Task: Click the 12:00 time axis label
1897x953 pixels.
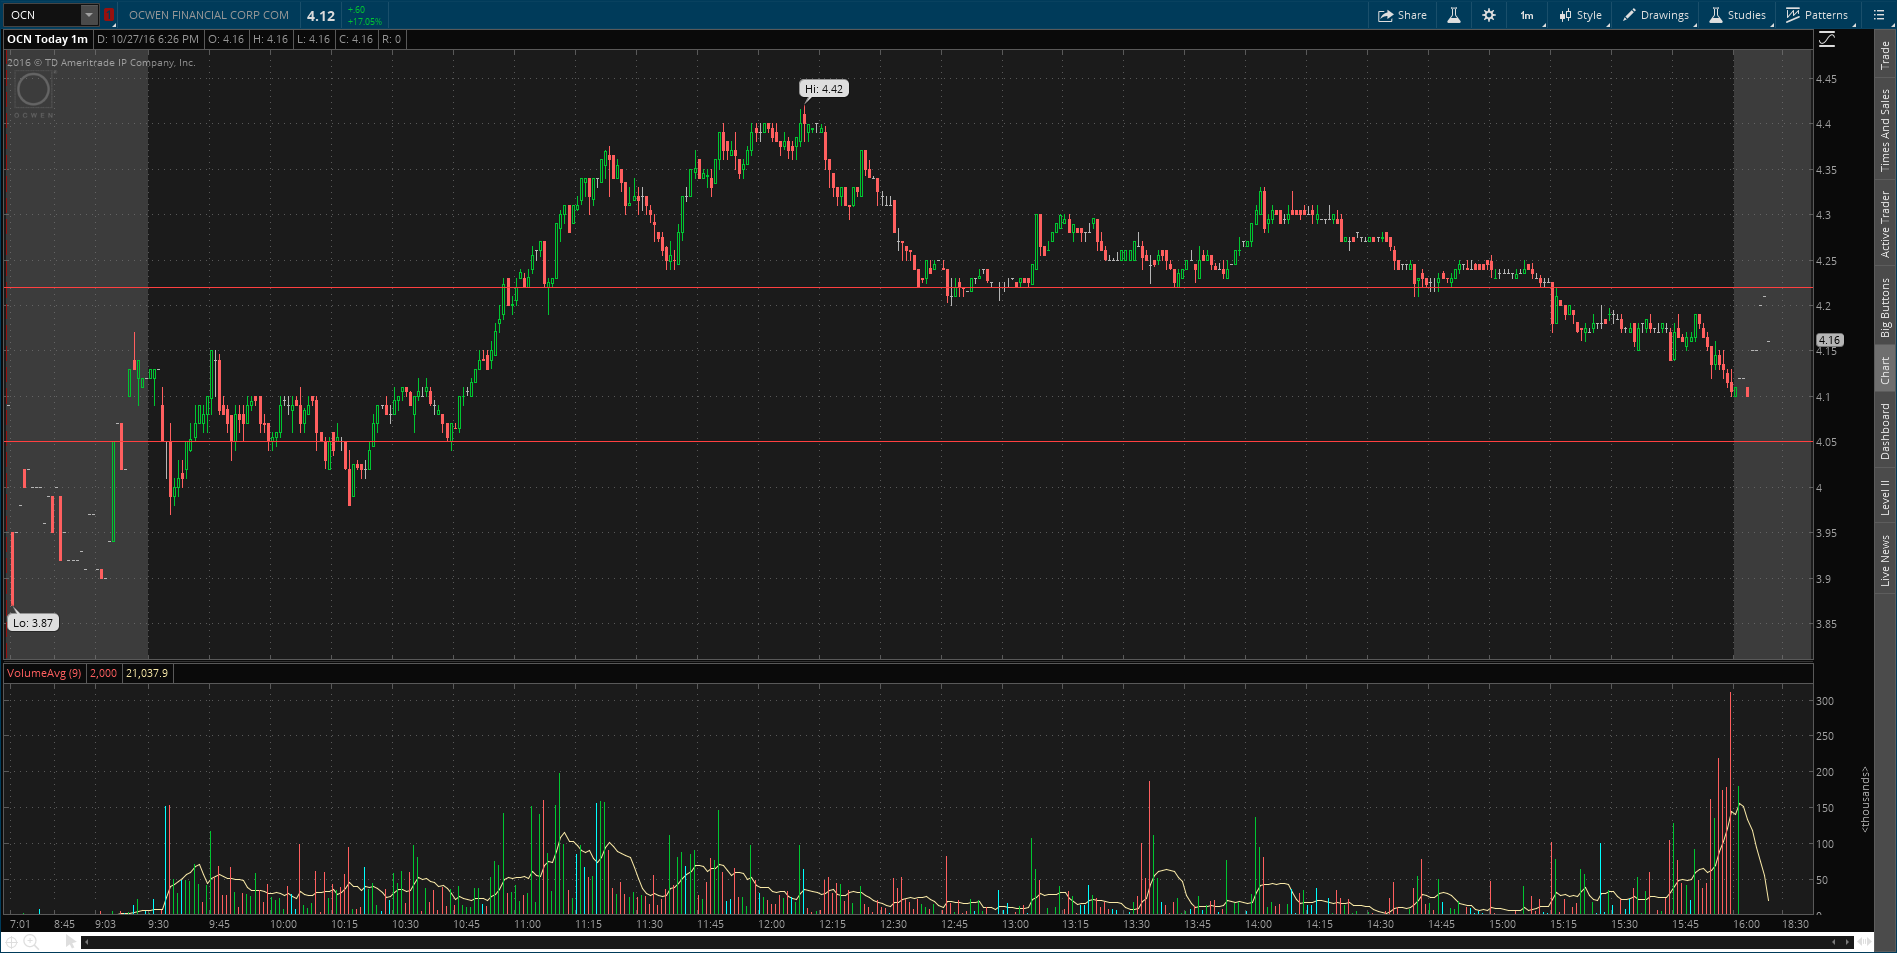Action: tap(771, 924)
